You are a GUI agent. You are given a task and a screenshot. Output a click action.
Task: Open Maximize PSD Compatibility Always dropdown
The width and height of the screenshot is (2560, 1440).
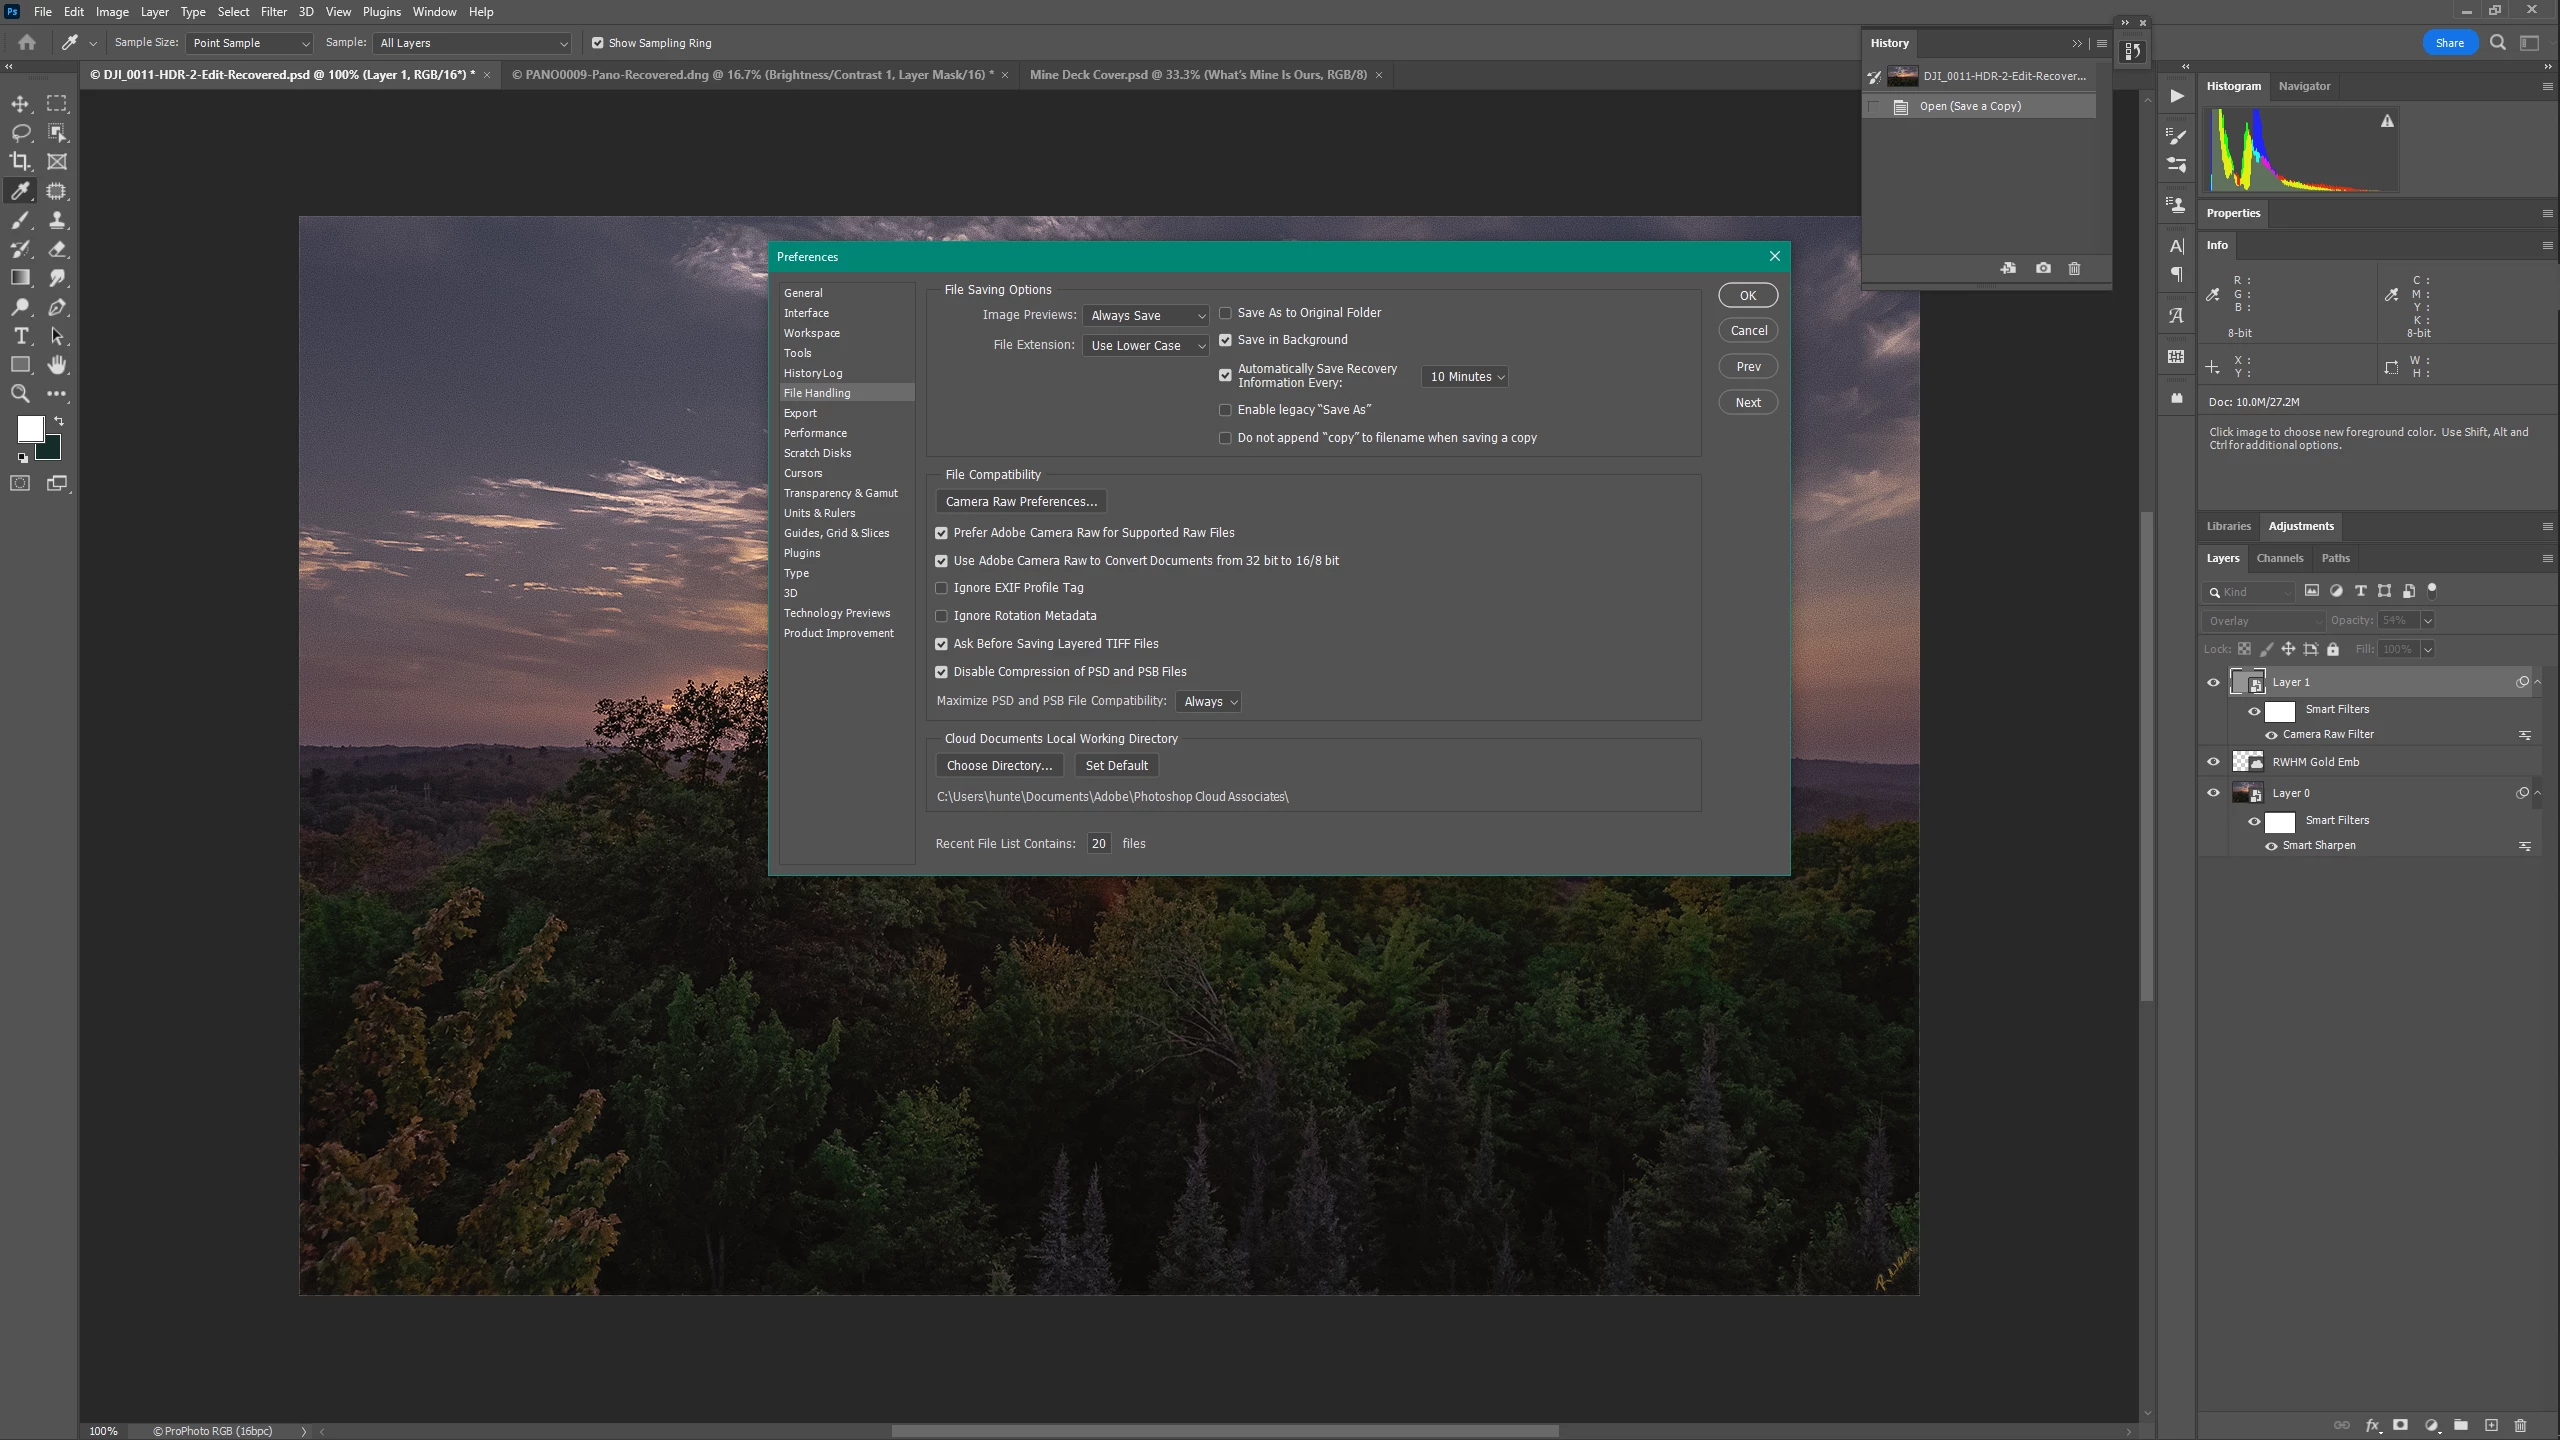(x=1209, y=702)
